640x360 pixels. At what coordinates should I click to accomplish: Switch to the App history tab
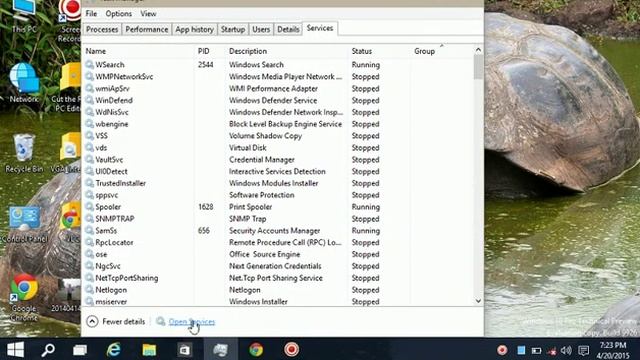(x=194, y=29)
